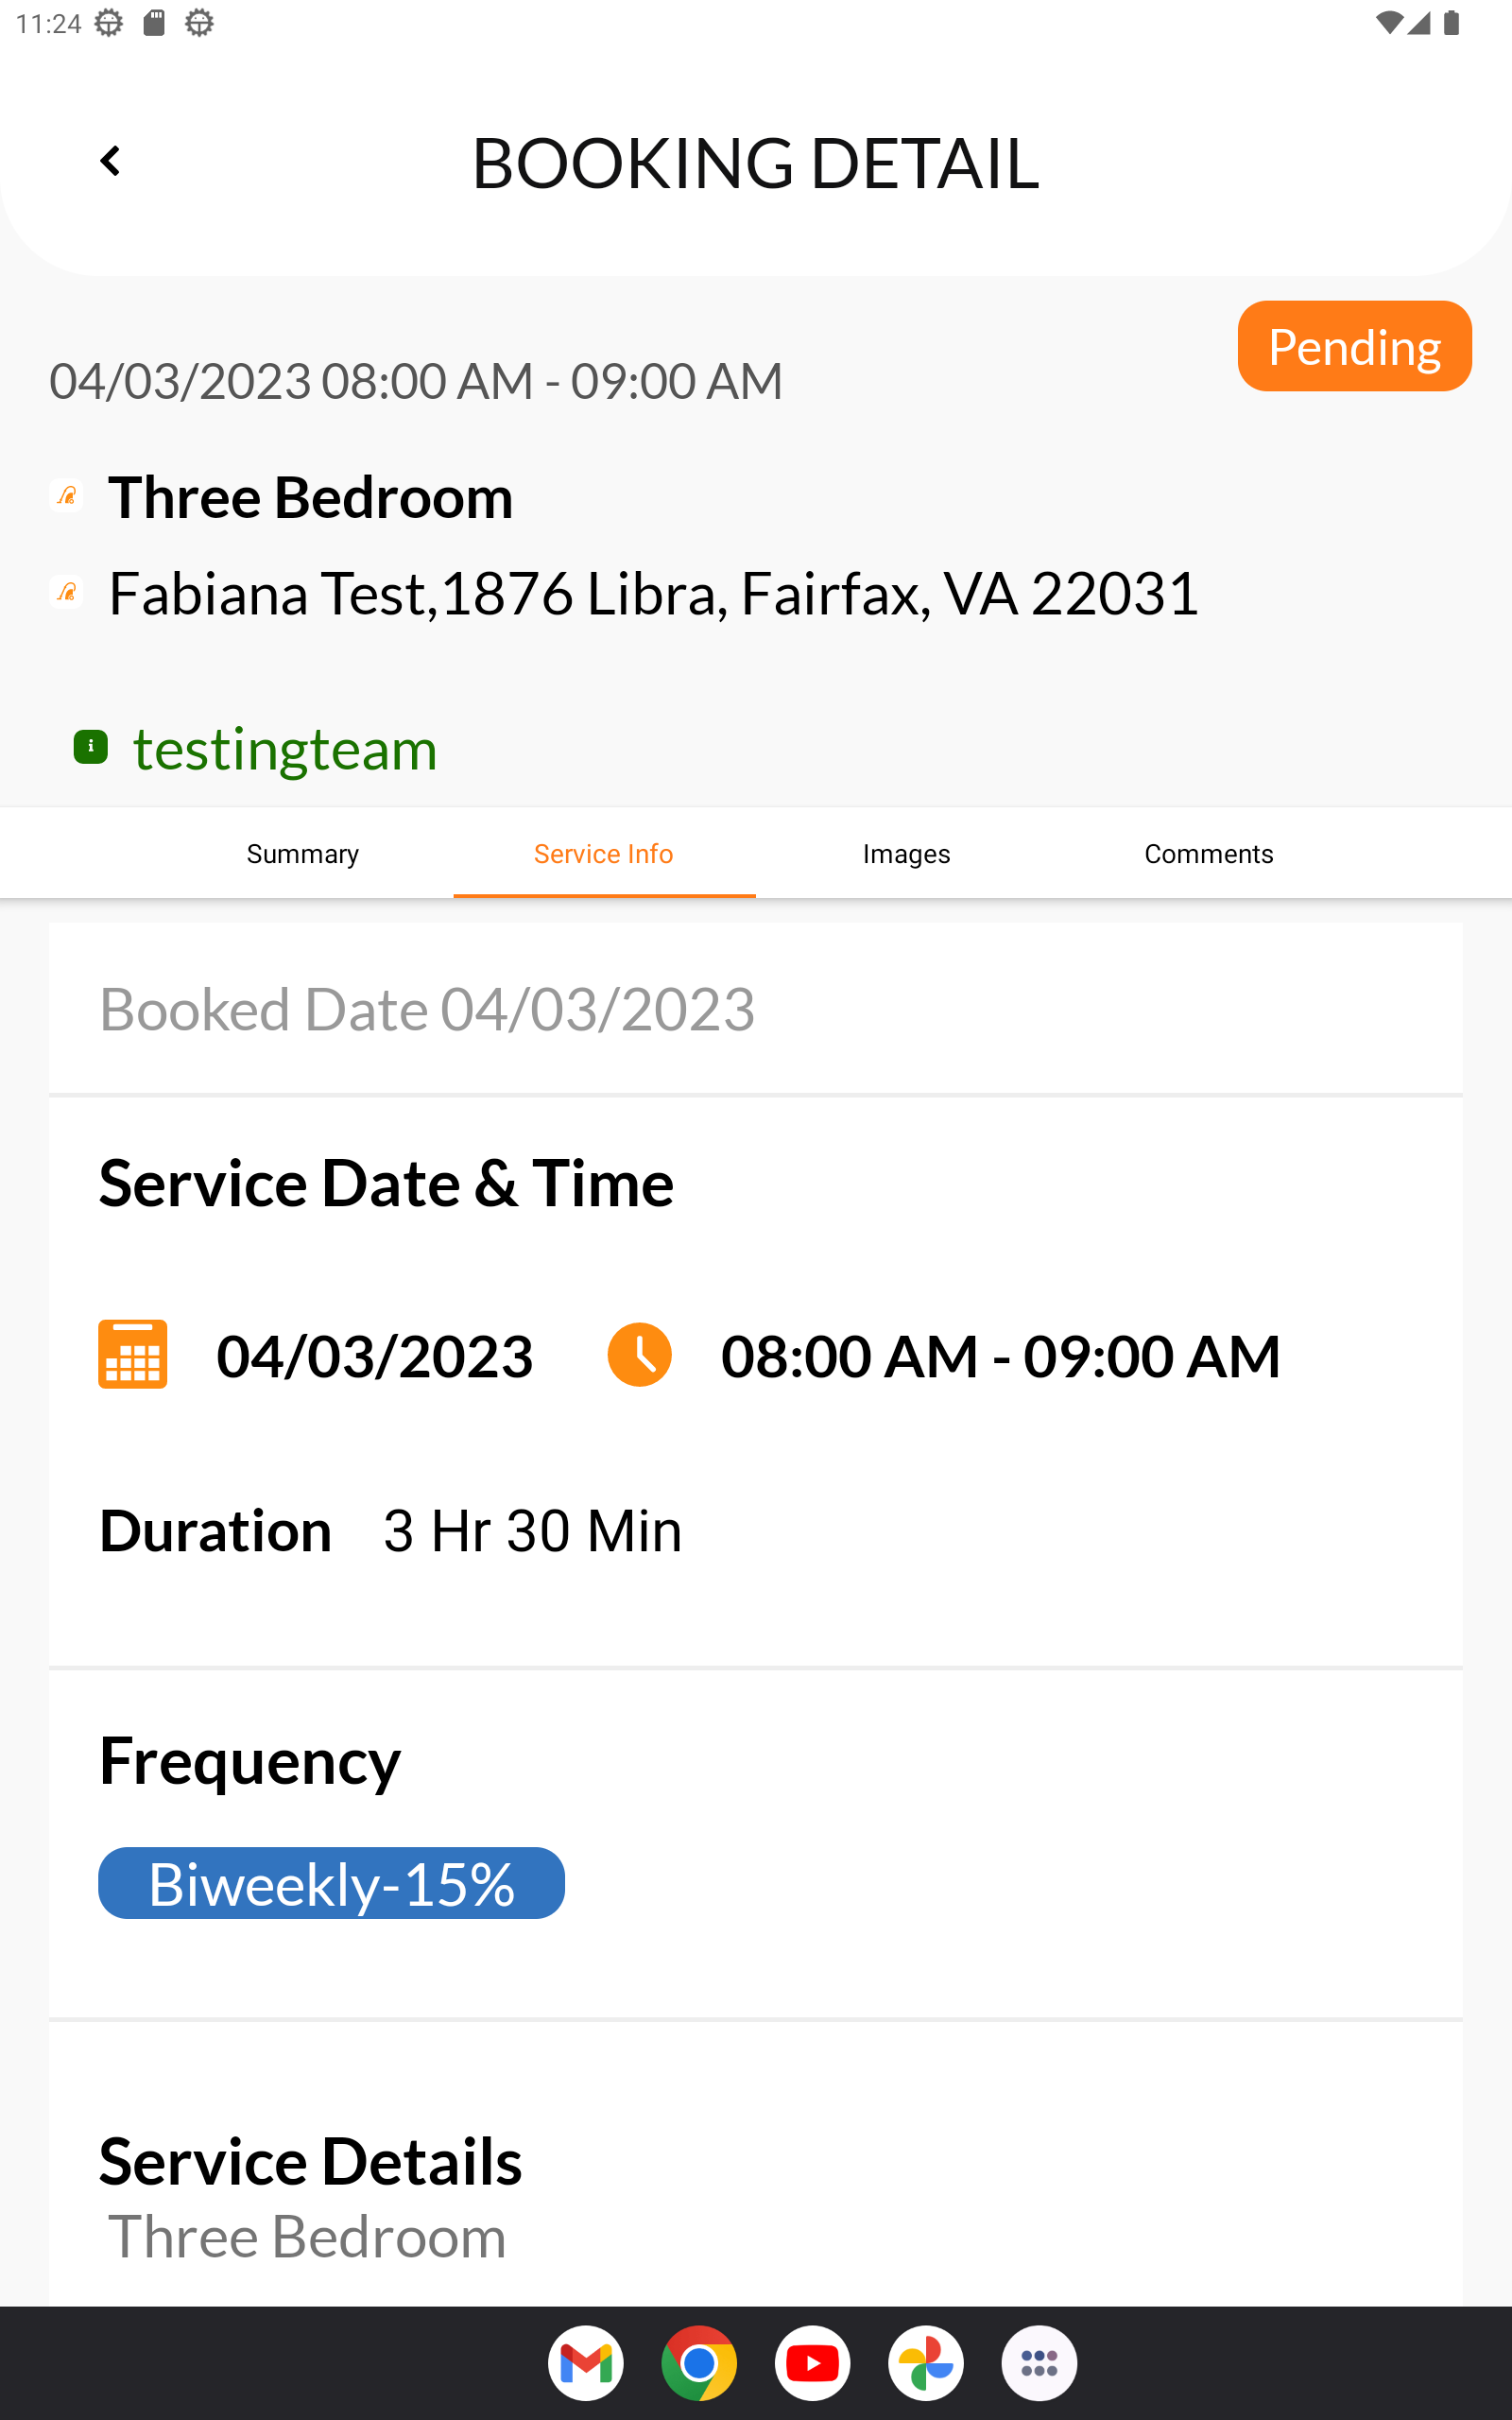The image size is (1512, 2420).
Task: Tap the icon beside the Fabiana Test address
Action: pyautogui.click(x=67, y=592)
